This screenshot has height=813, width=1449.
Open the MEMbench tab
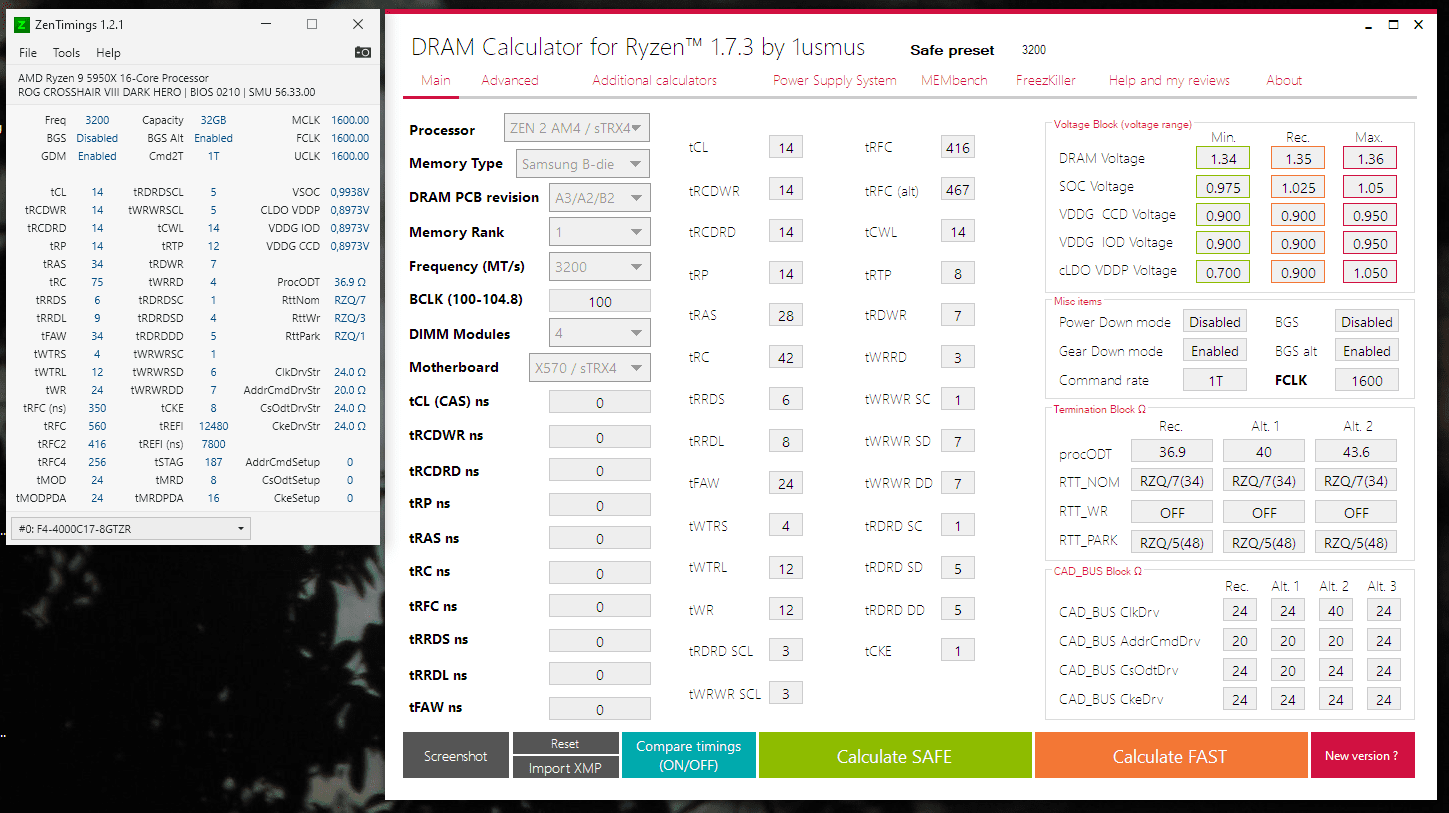[954, 80]
